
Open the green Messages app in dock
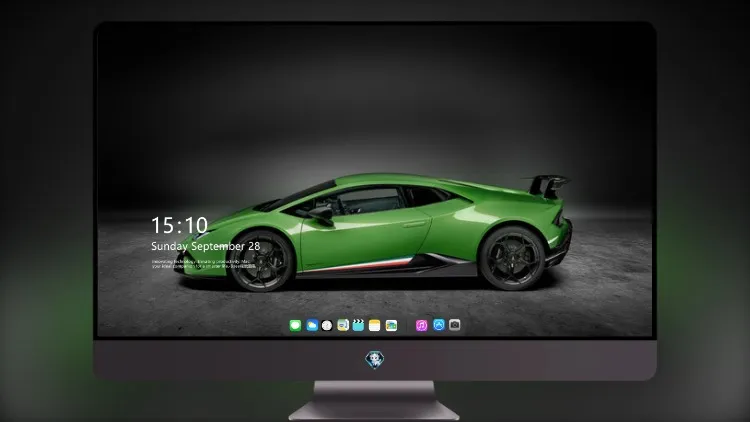pyautogui.click(x=295, y=325)
